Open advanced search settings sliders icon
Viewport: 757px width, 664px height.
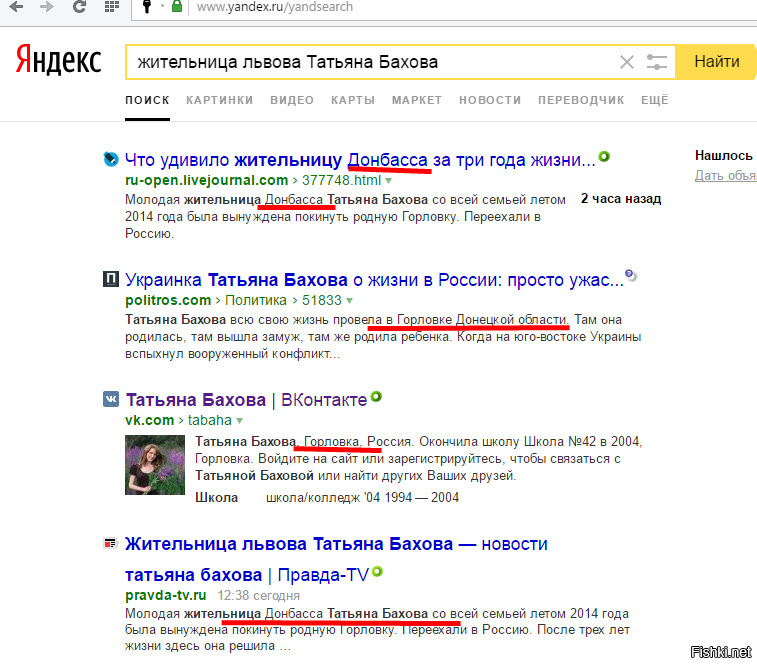coord(657,62)
